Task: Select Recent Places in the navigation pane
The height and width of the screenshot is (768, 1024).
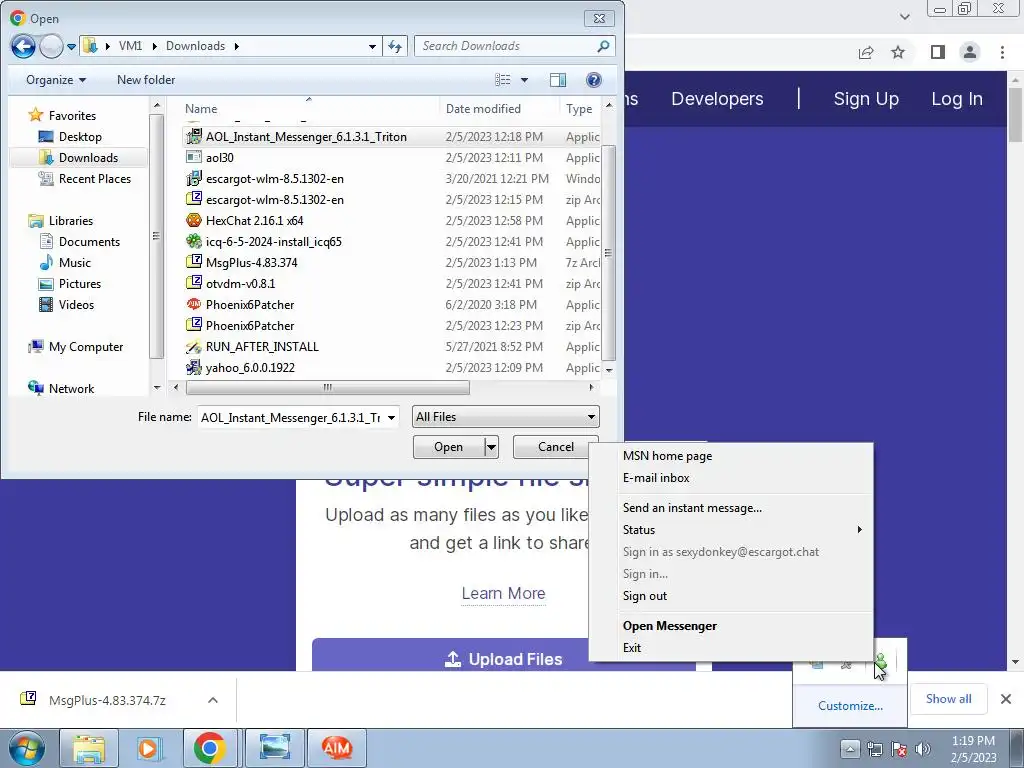Action: coord(95,179)
